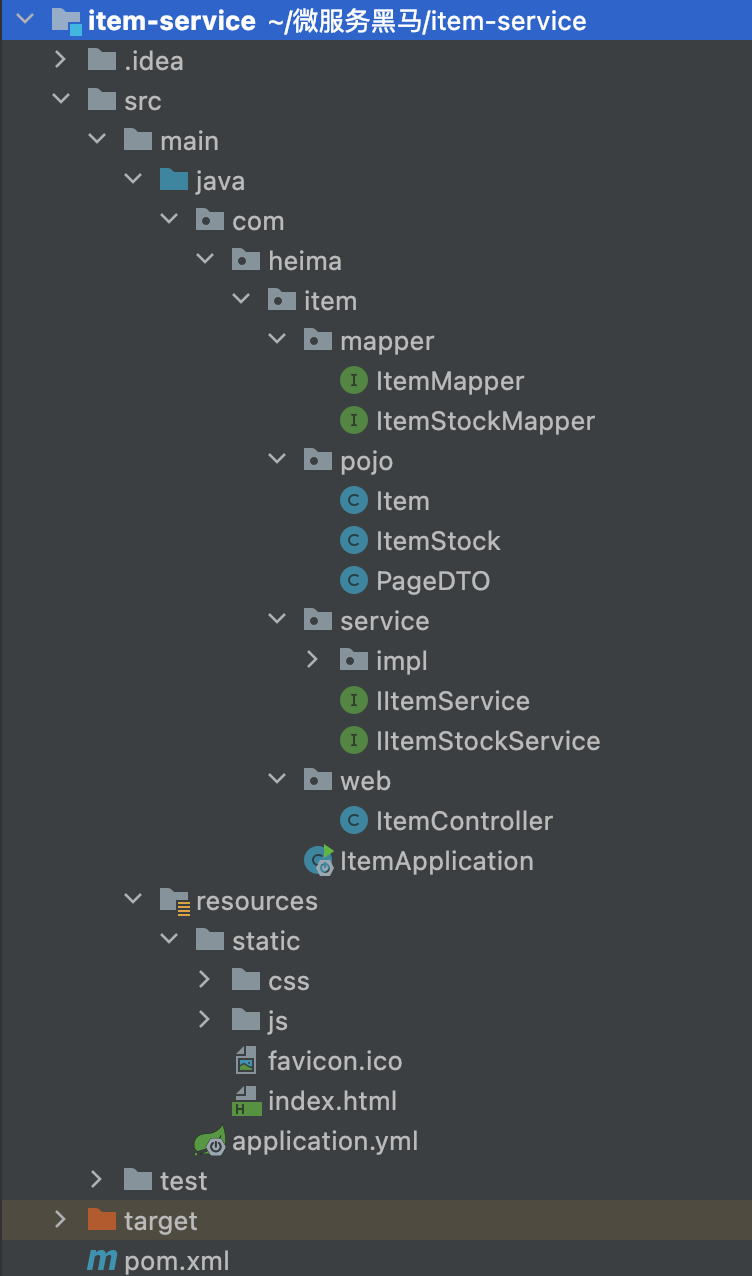Select the PageDTO class
752x1276 pixels.
[x=415, y=581]
